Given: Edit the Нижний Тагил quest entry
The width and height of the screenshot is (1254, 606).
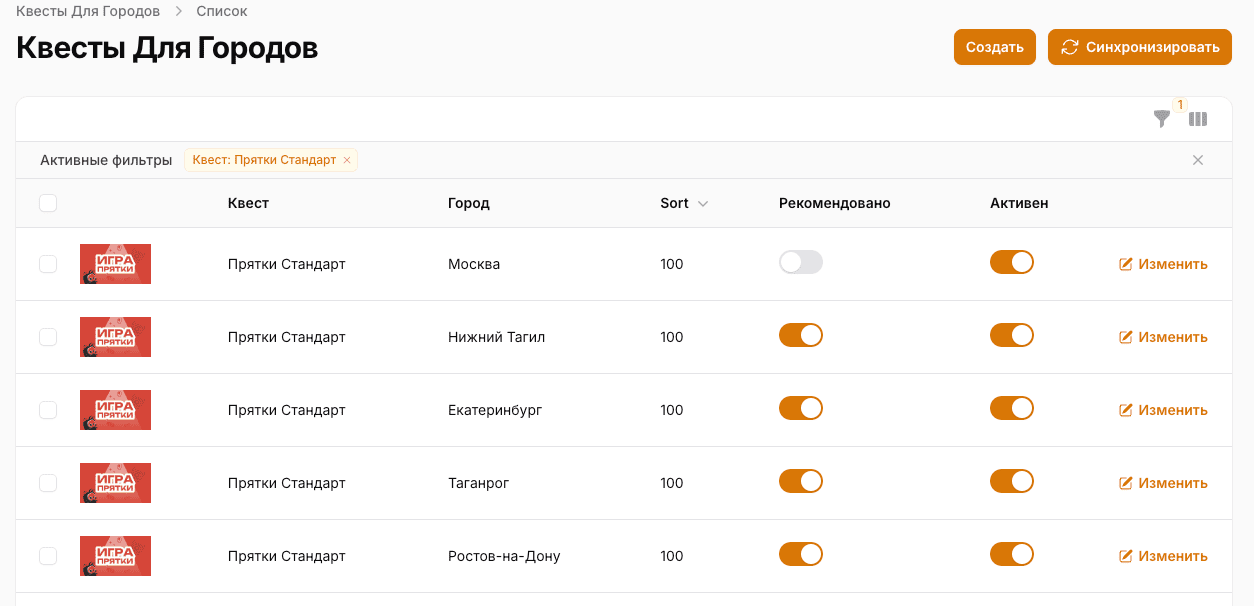Looking at the screenshot, I should click(x=1163, y=337).
